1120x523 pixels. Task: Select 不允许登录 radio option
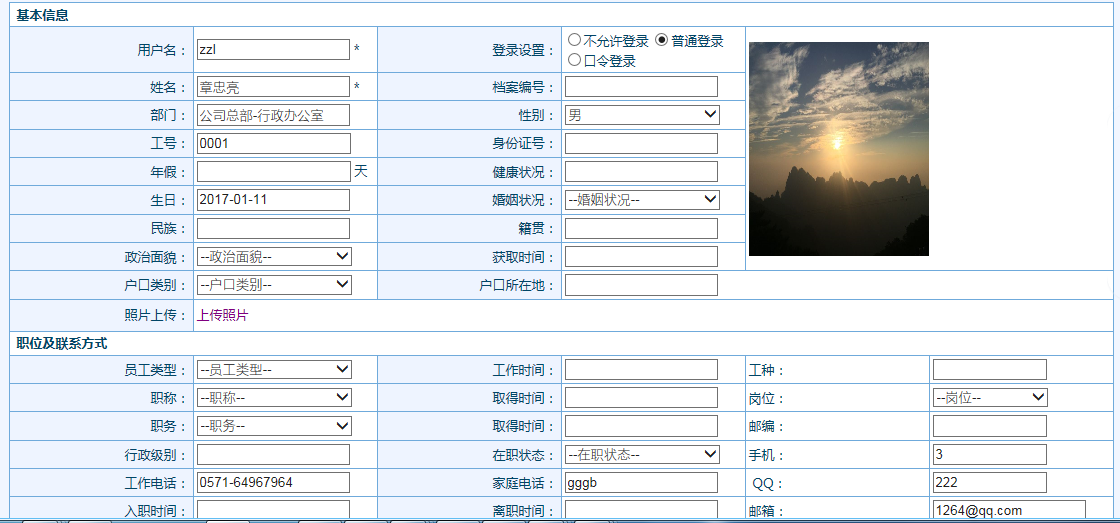point(574,40)
